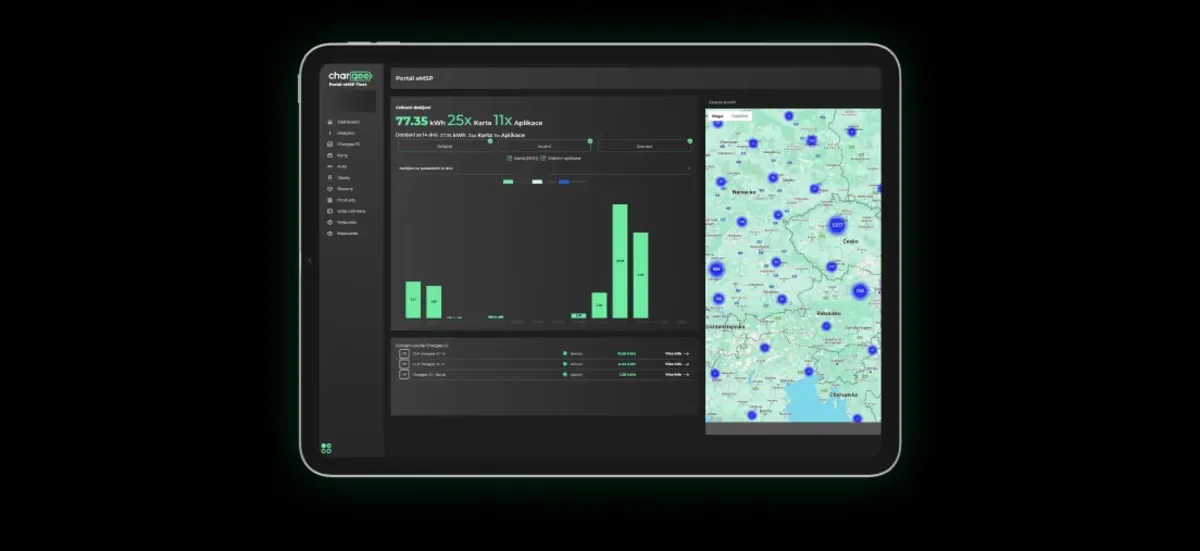Screen dimensions: 1200x551
Task: Switch map to Satelitní view tab
Action: pyautogui.click(x=740, y=116)
